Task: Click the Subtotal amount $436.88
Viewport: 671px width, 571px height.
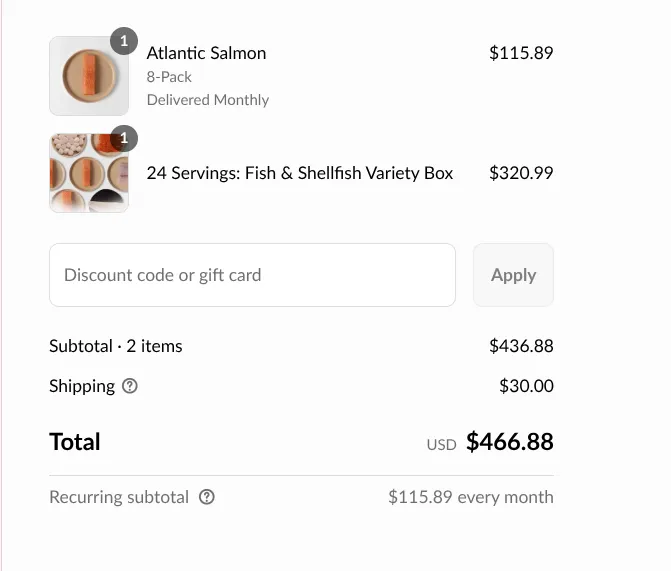Action: tap(520, 346)
